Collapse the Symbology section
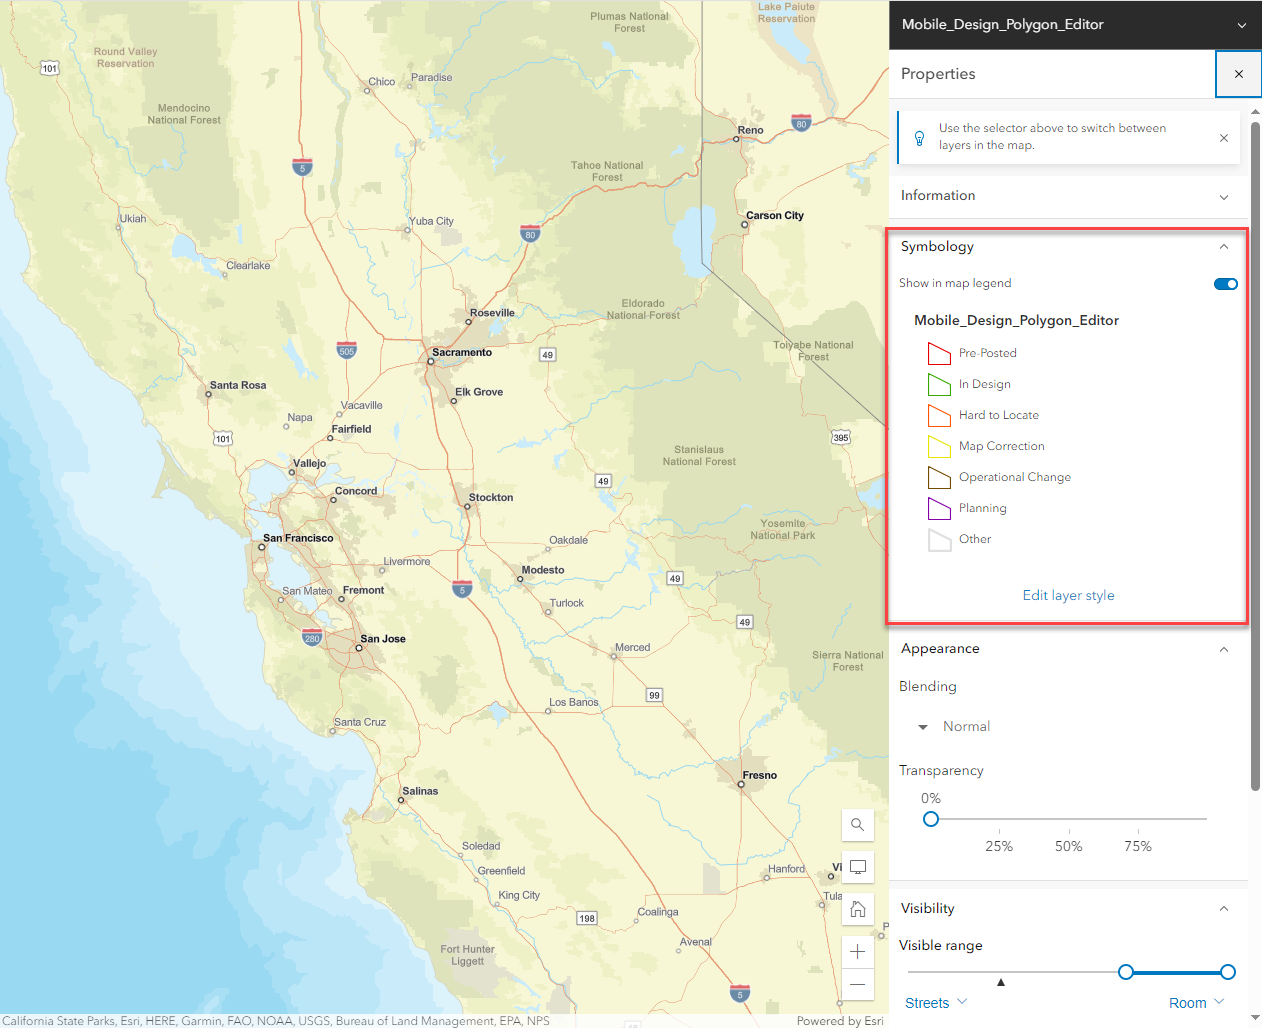This screenshot has width=1262, height=1028. 1223,246
